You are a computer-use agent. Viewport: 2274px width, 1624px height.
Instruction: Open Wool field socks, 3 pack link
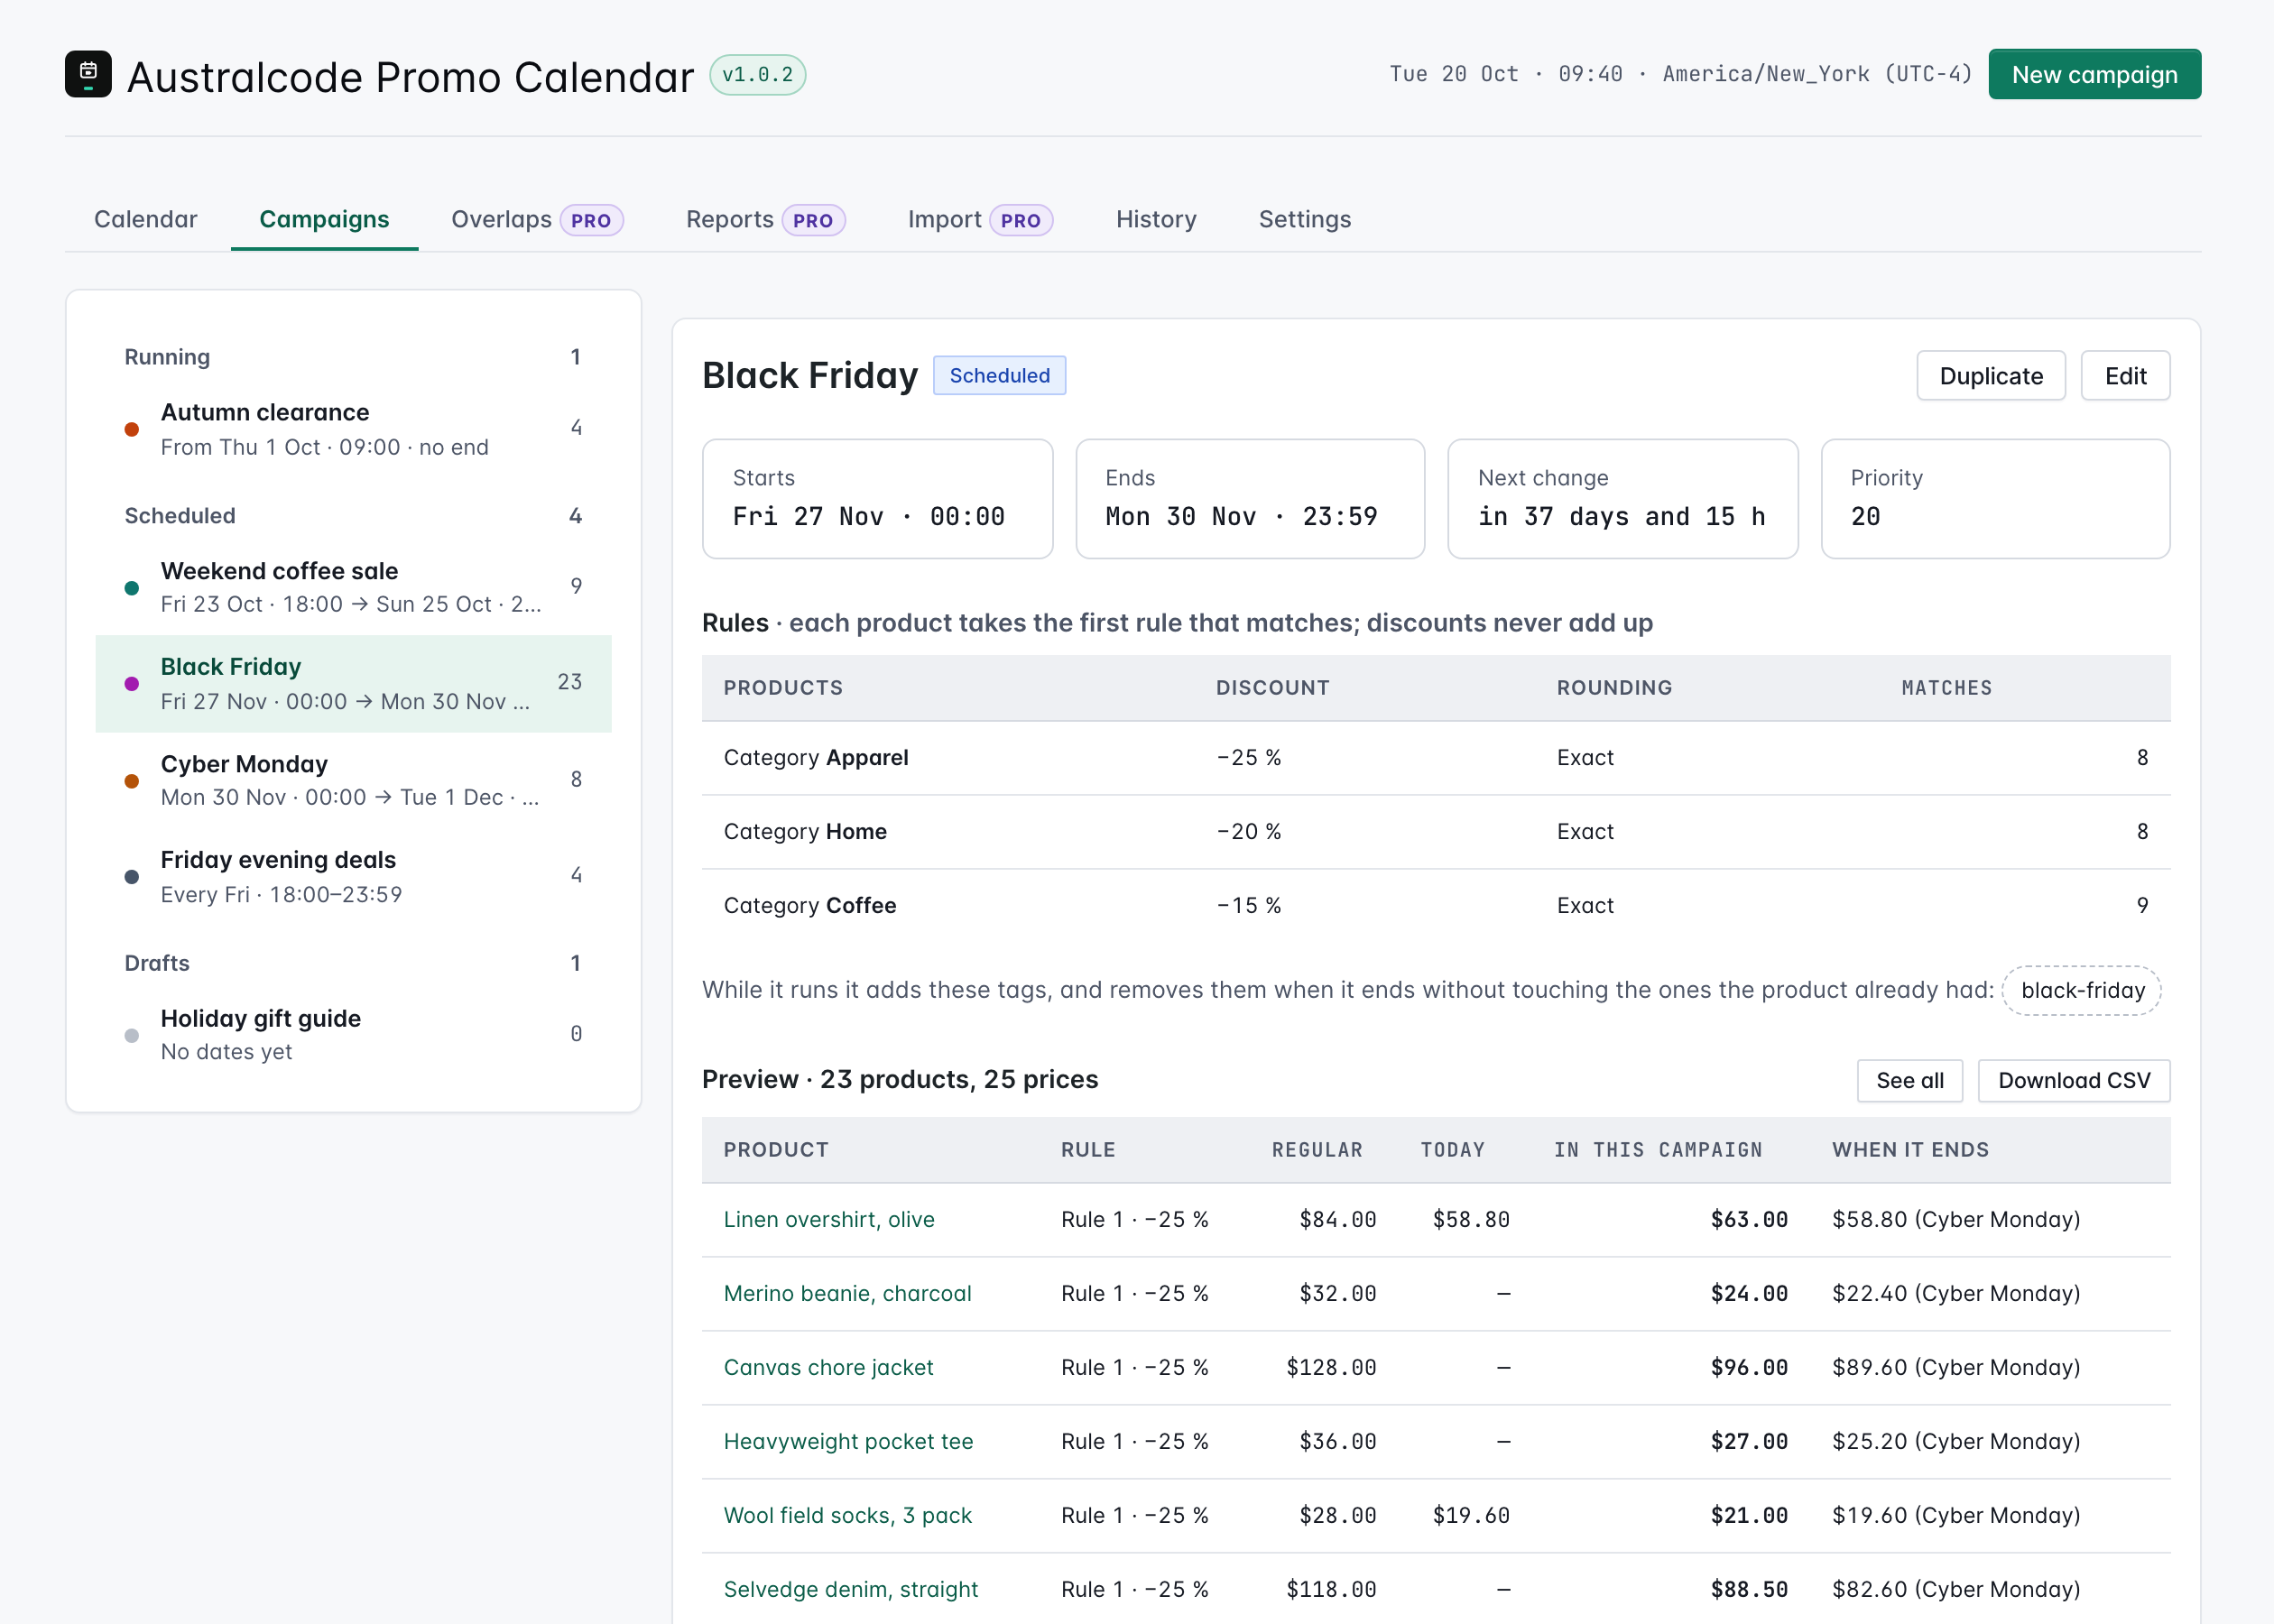pos(847,1515)
